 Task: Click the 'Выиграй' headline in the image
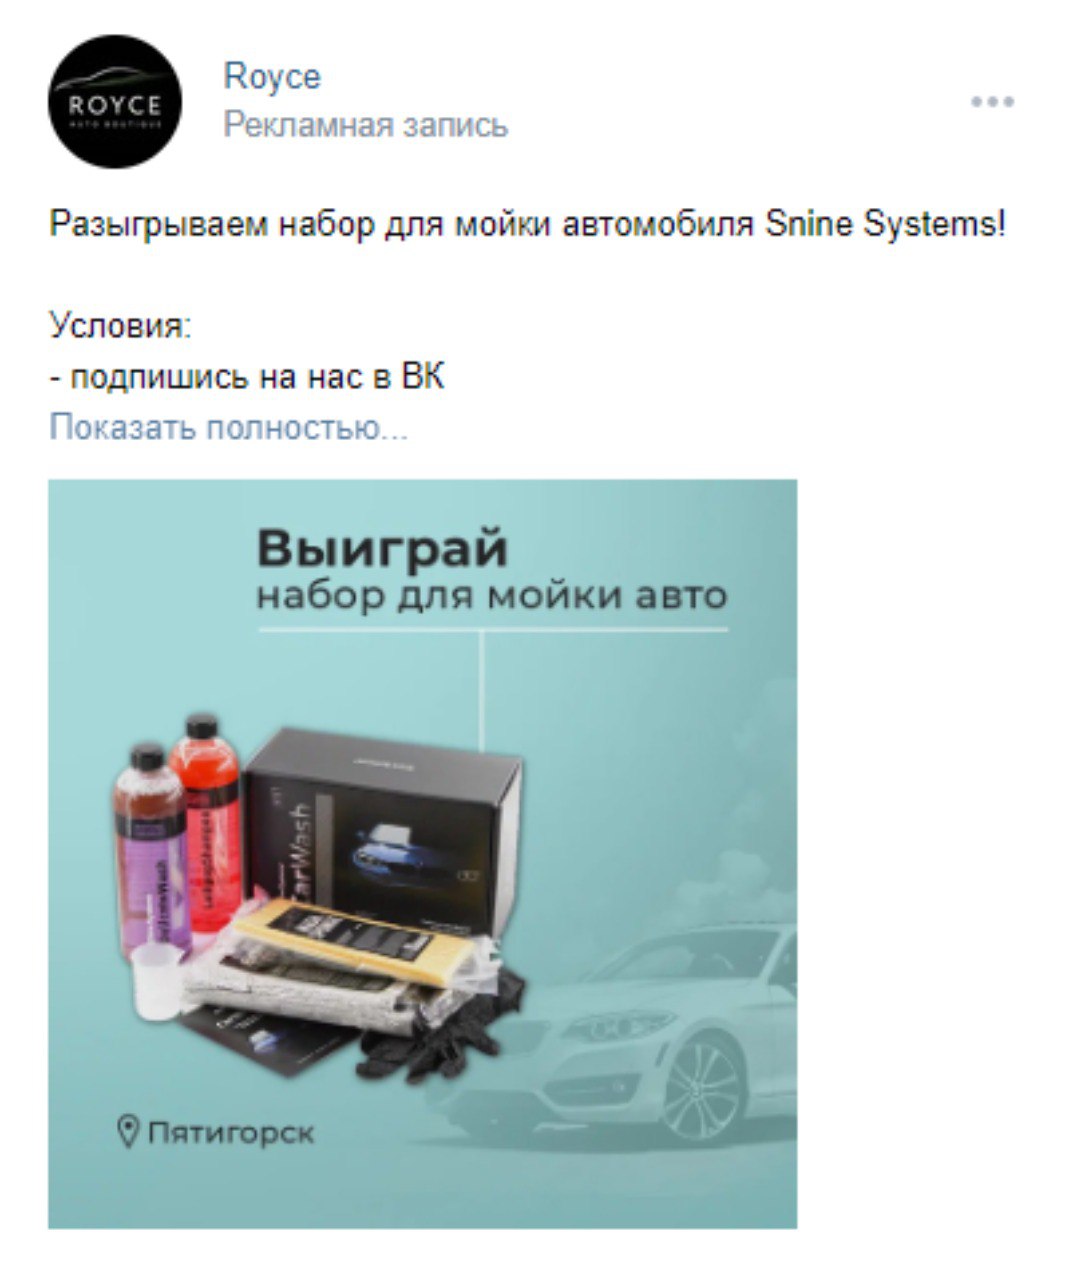point(382,548)
